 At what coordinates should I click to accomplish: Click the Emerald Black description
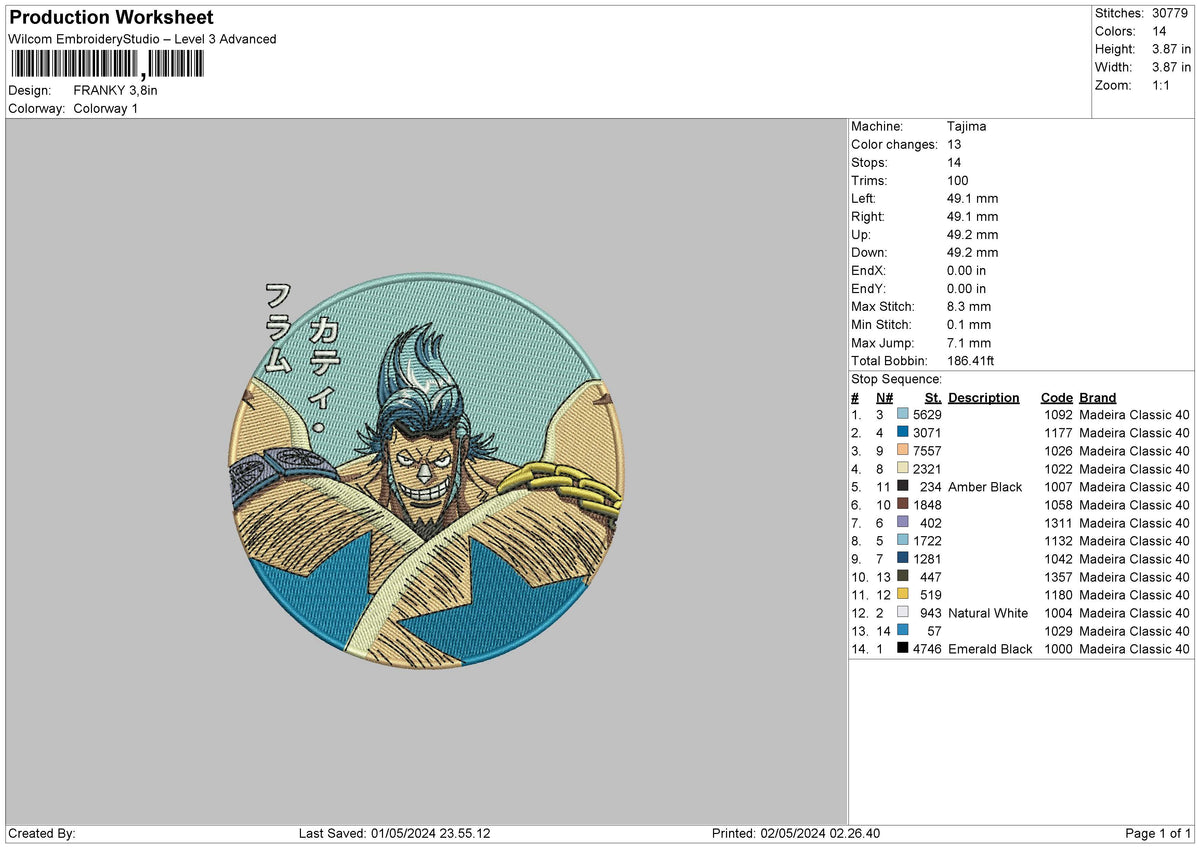click(990, 648)
